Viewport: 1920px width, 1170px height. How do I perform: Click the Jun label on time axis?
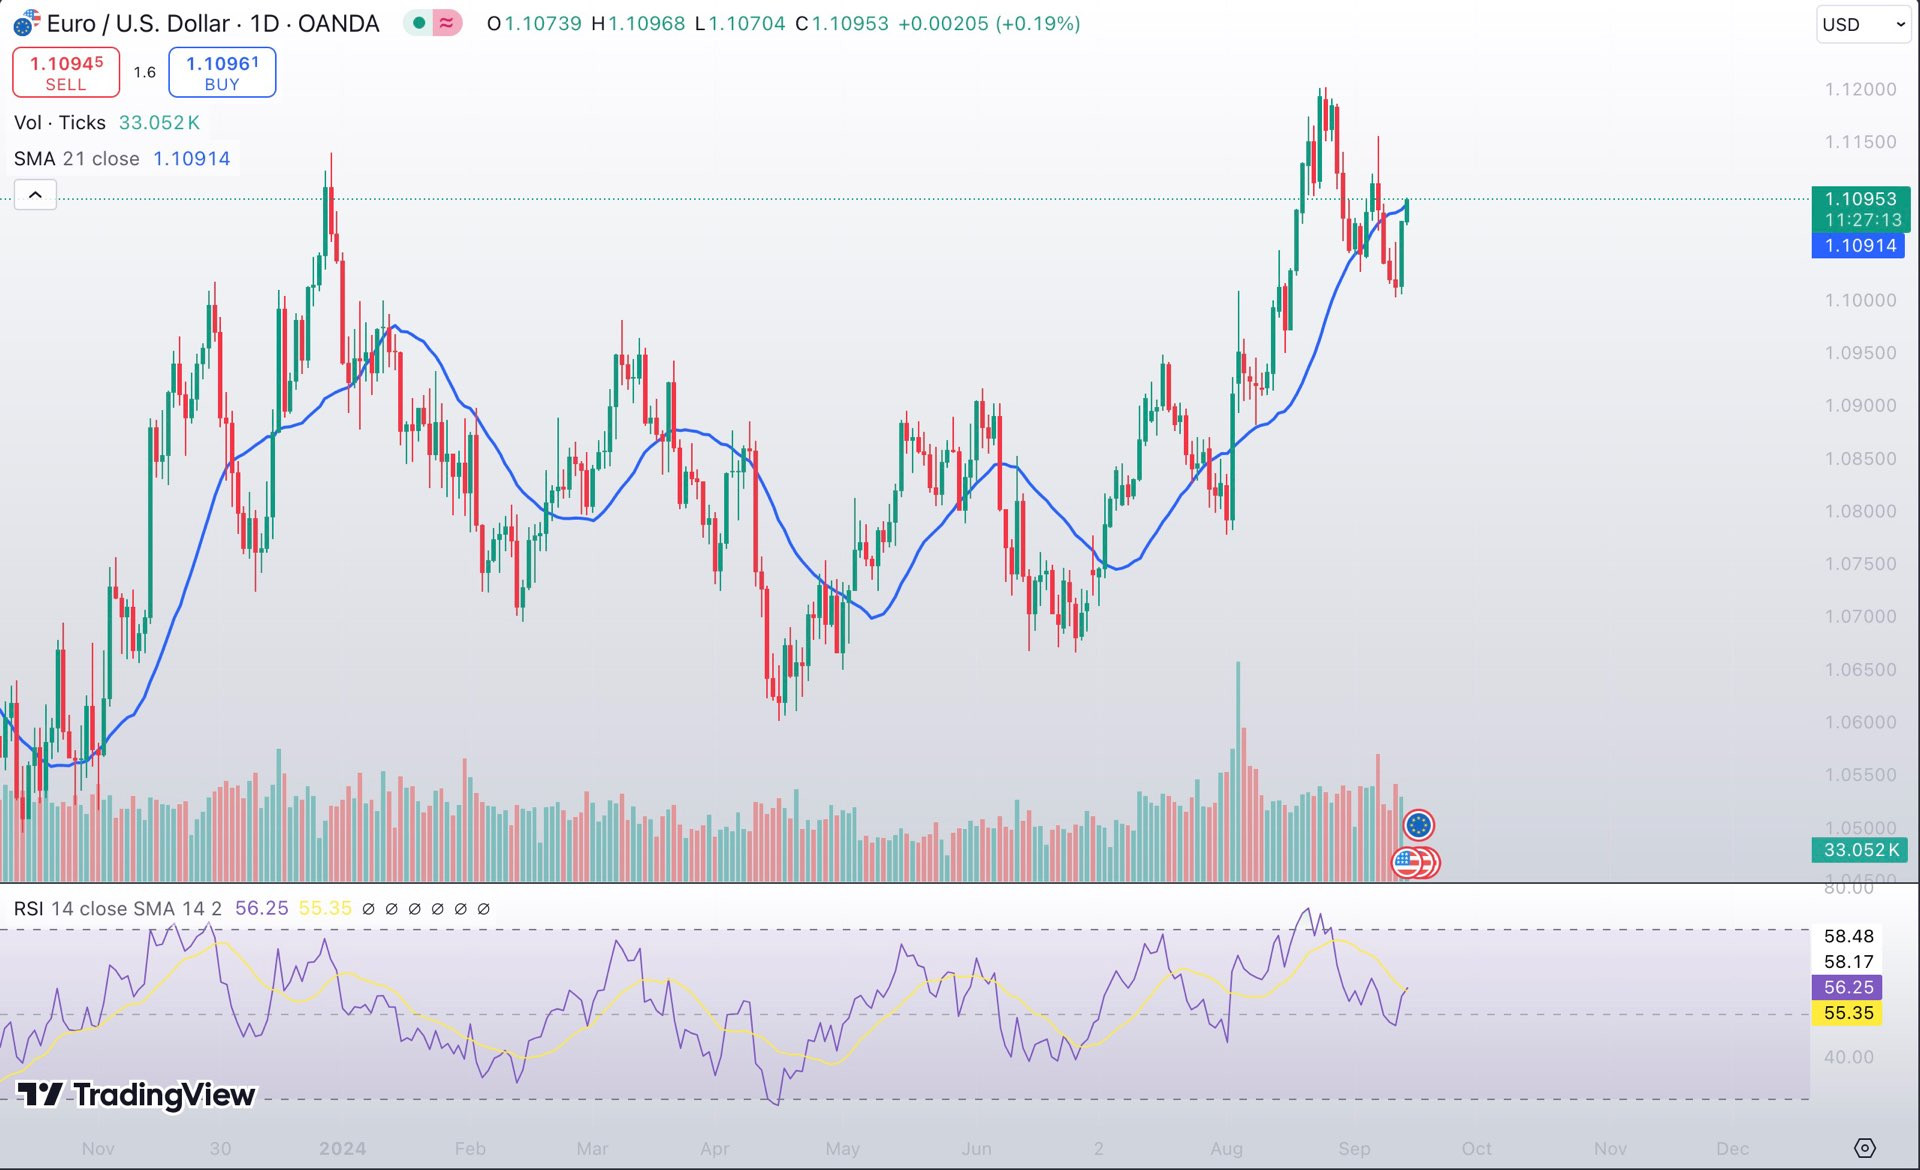976,1148
